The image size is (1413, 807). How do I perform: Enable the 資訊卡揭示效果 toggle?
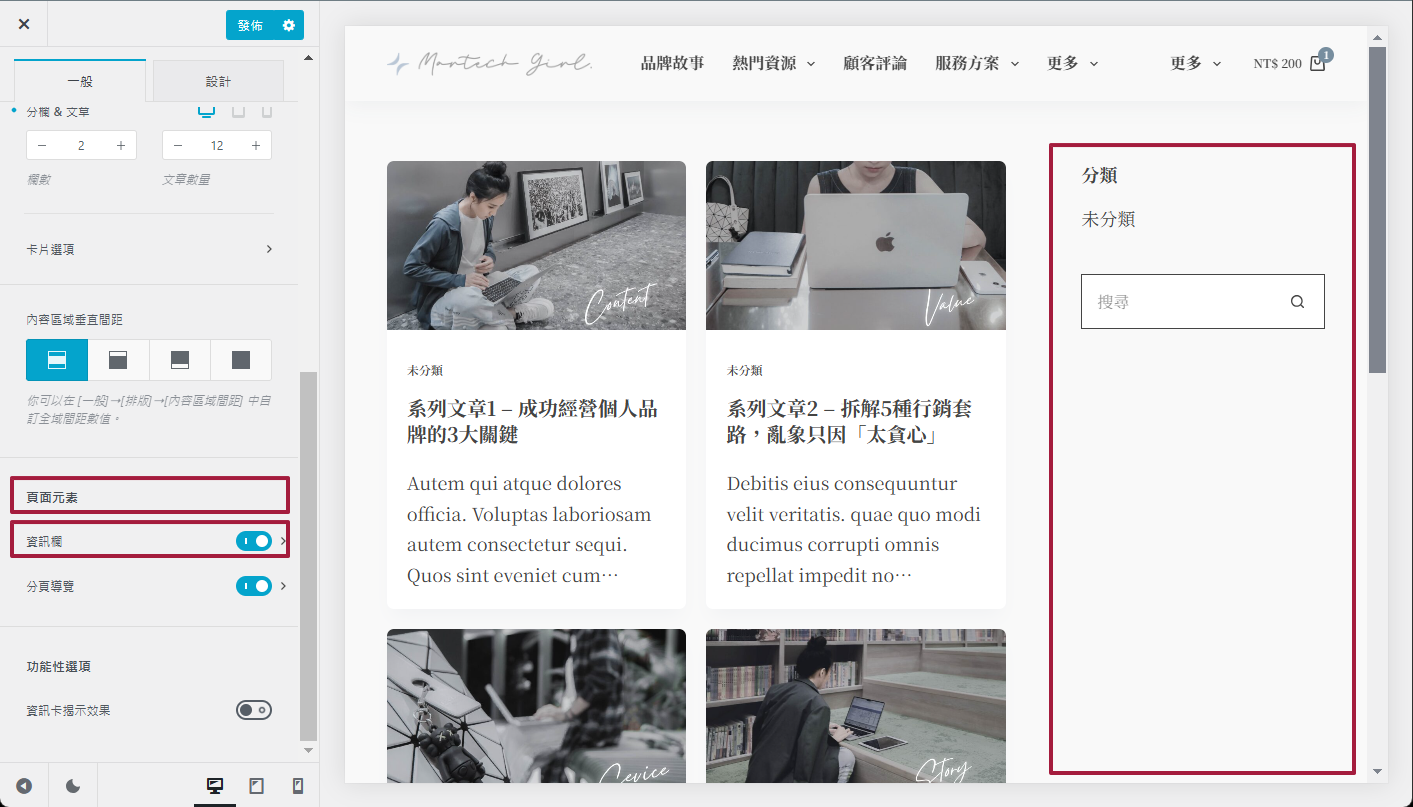click(x=254, y=710)
